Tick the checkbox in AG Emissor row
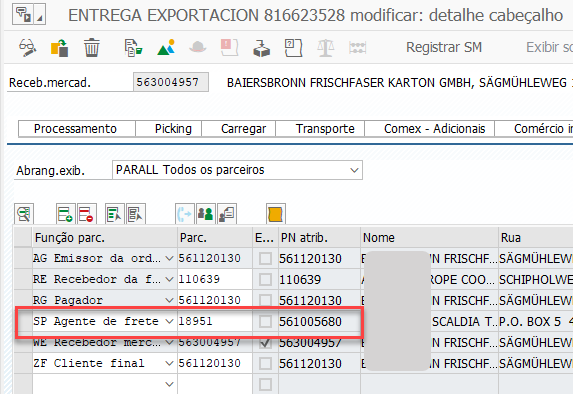The image size is (573, 394). 265,258
